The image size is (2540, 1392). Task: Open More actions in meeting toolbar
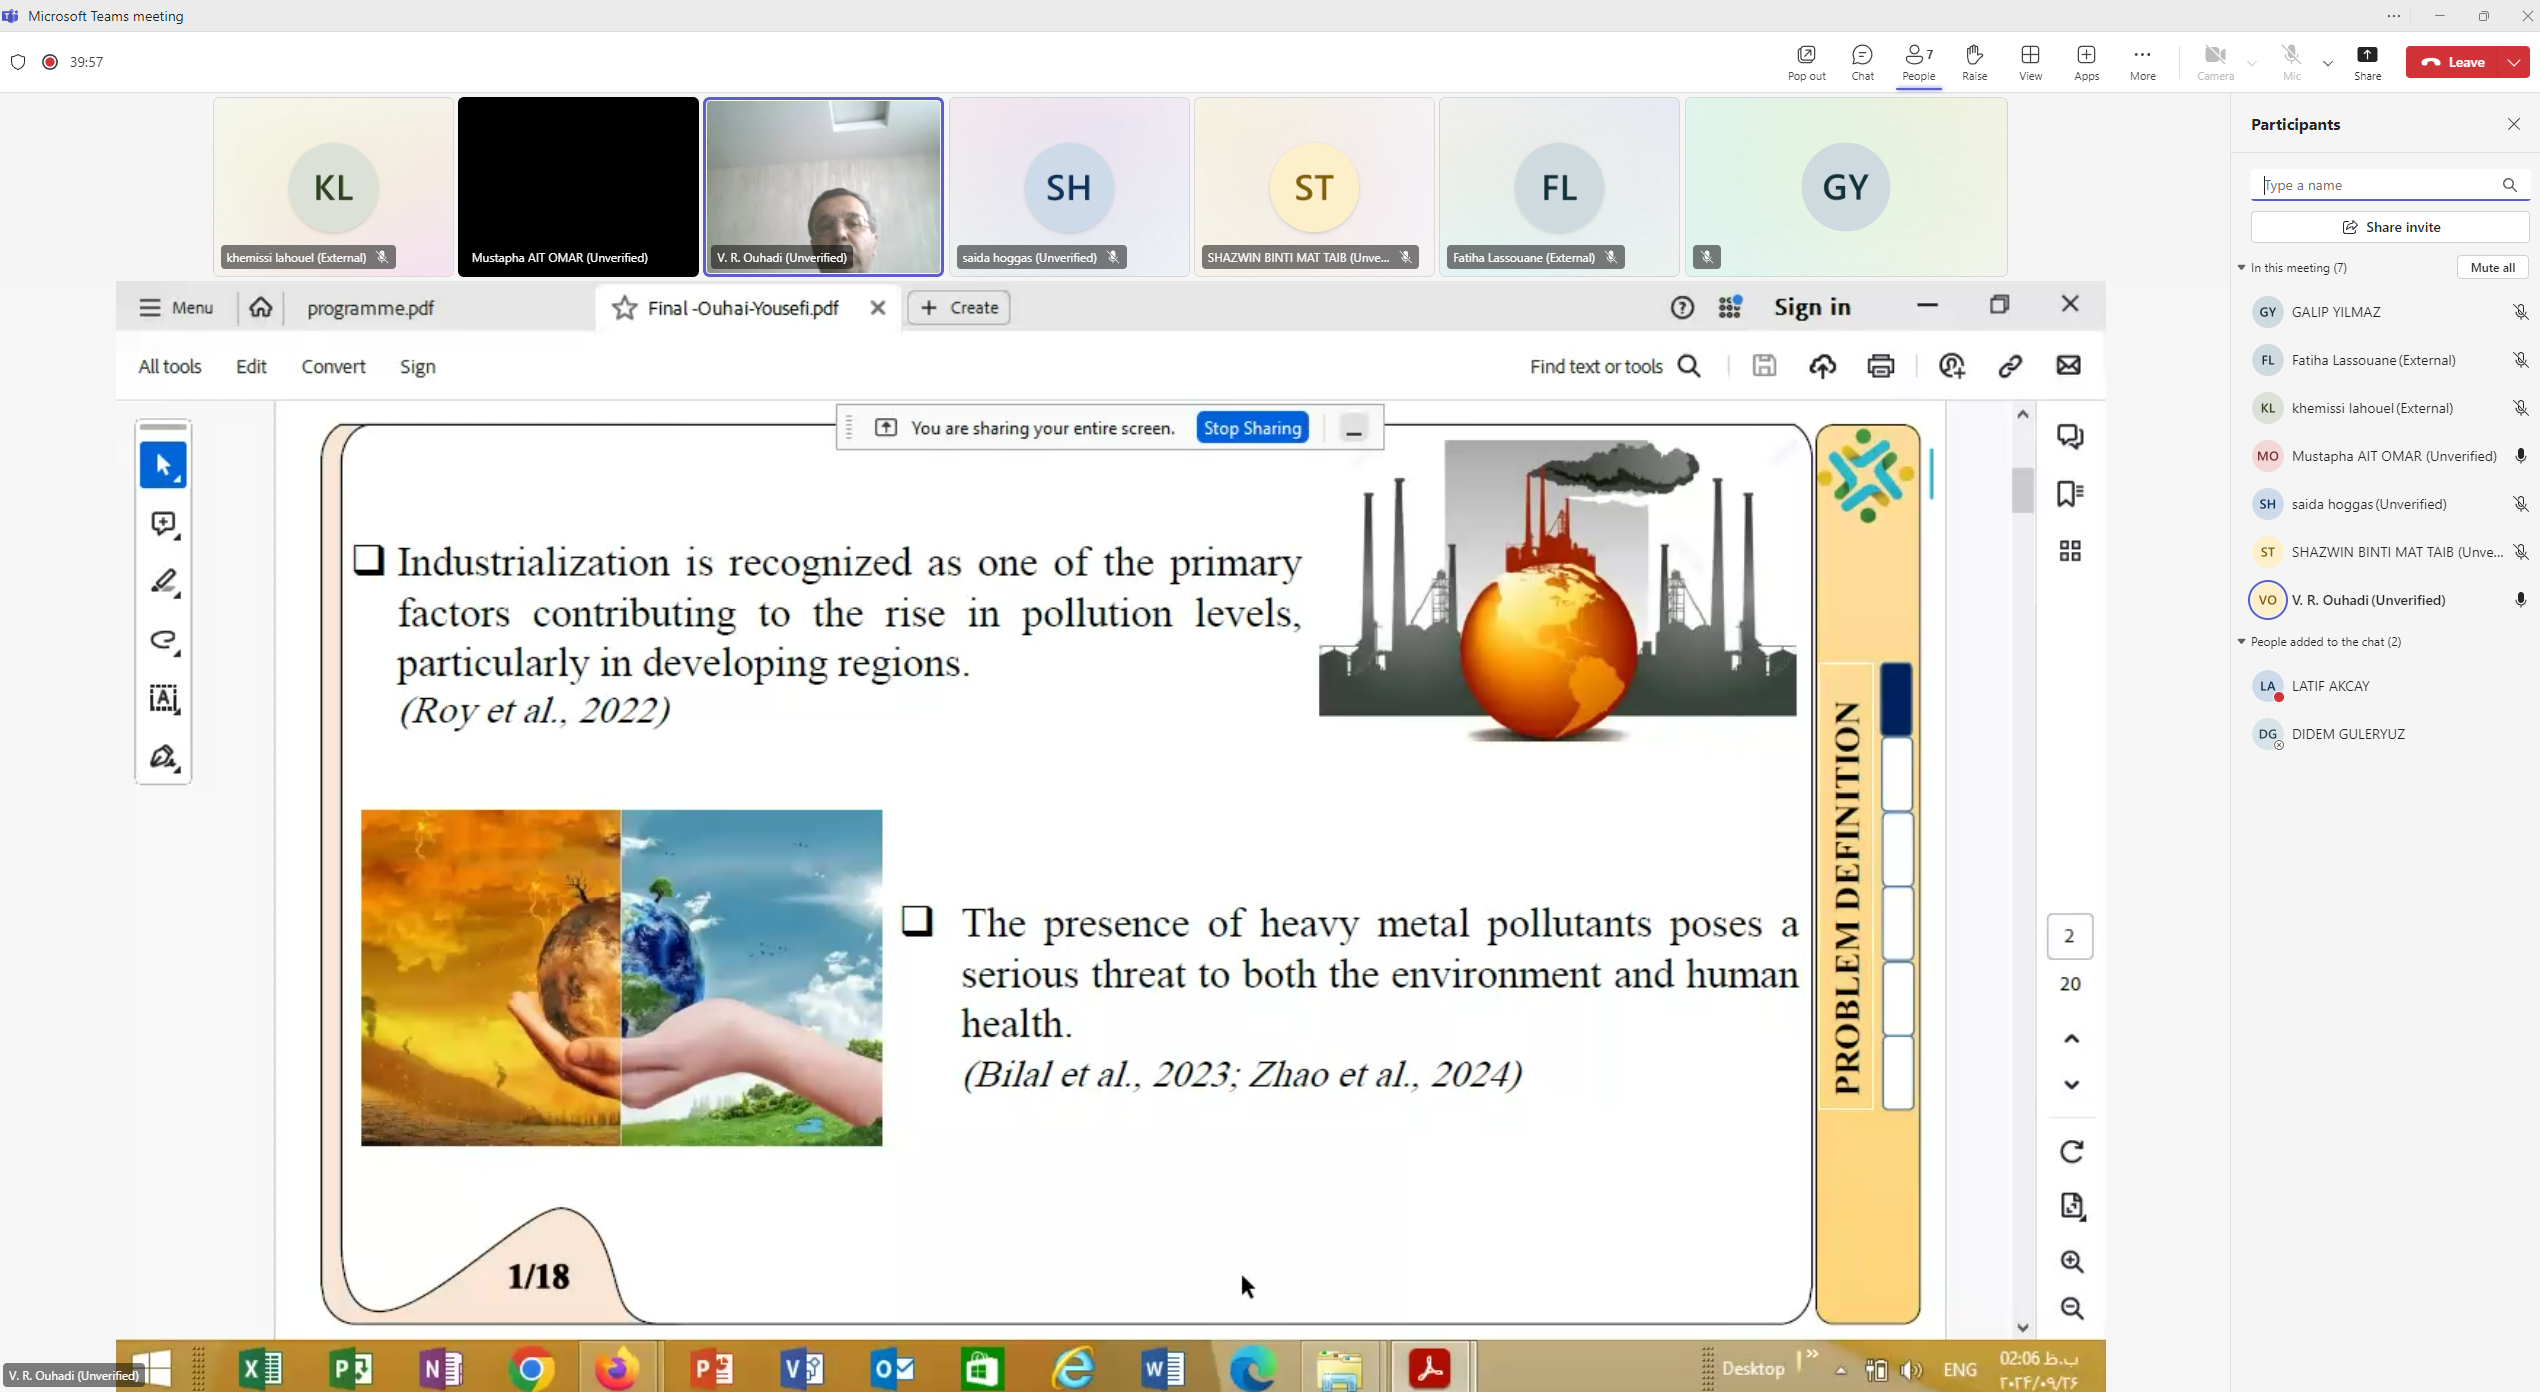point(2142,61)
